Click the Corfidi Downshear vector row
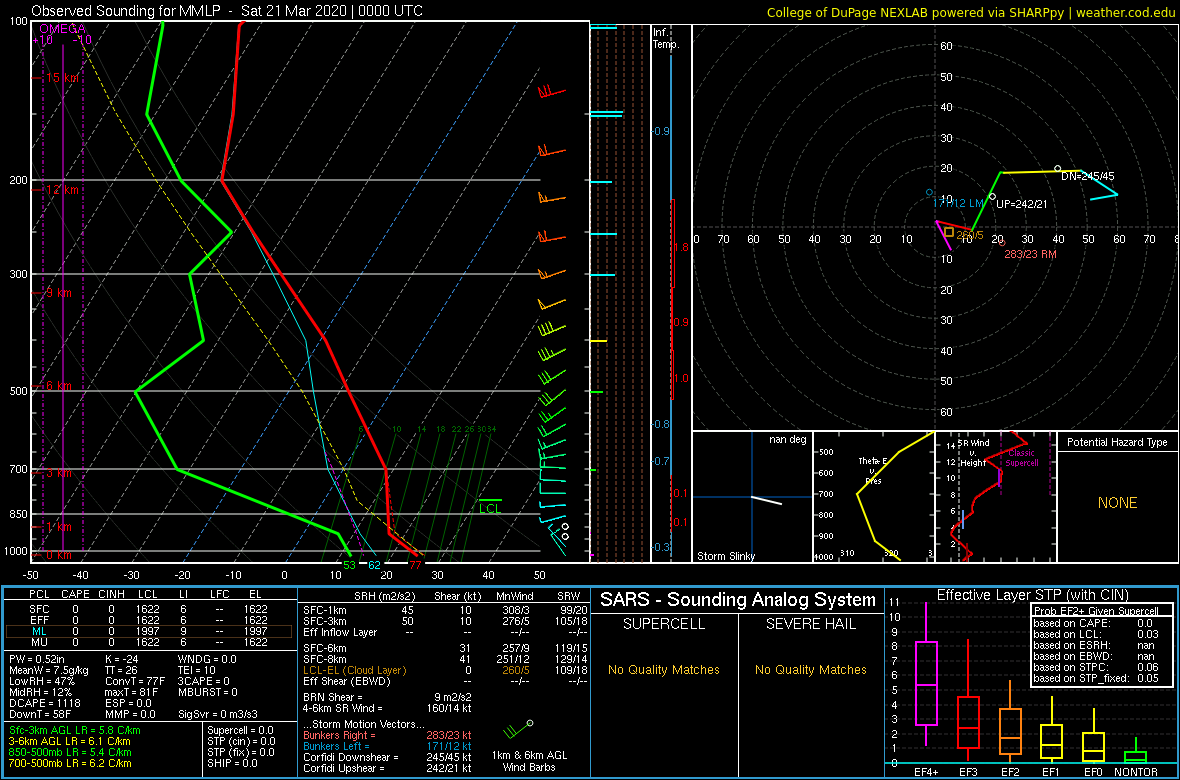 coord(387,757)
